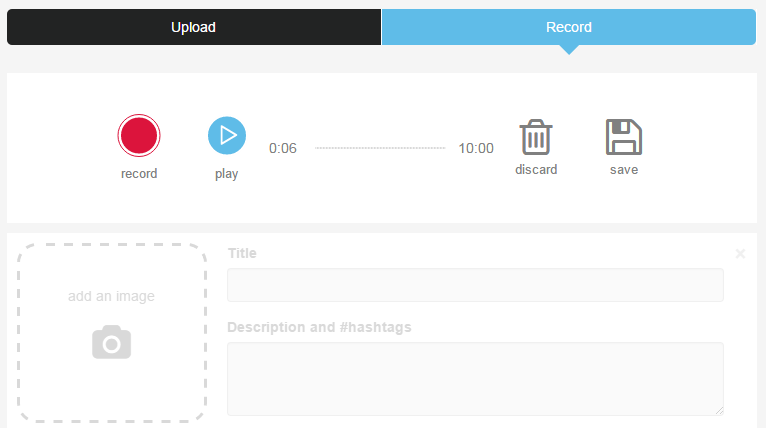766x428 pixels.
Task: Click the "record" label text
Action: pyautogui.click(x=139, y=173)
